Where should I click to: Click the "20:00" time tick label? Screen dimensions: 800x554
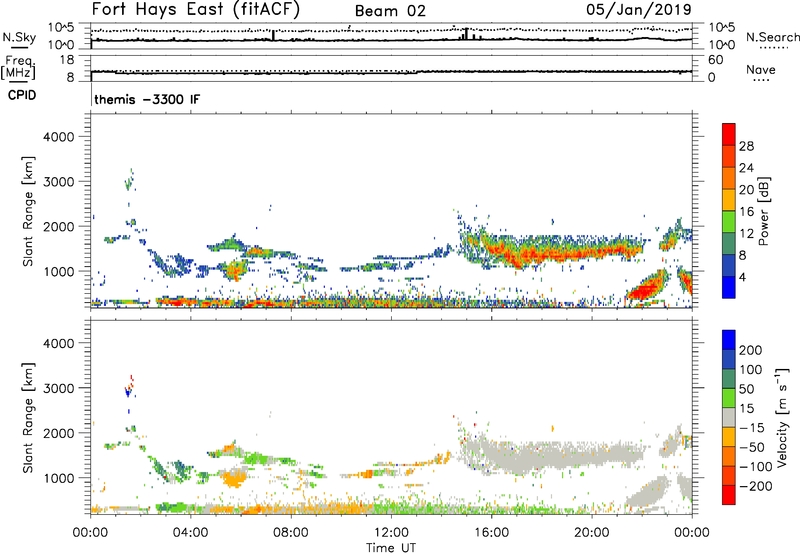591,533
